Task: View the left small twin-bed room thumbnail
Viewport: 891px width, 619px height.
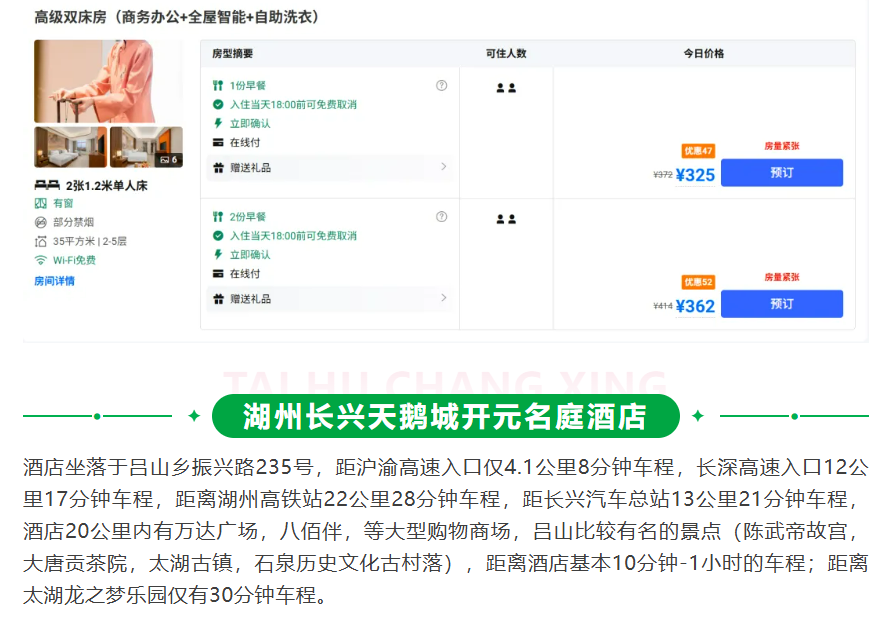Action: coord(70,147)
